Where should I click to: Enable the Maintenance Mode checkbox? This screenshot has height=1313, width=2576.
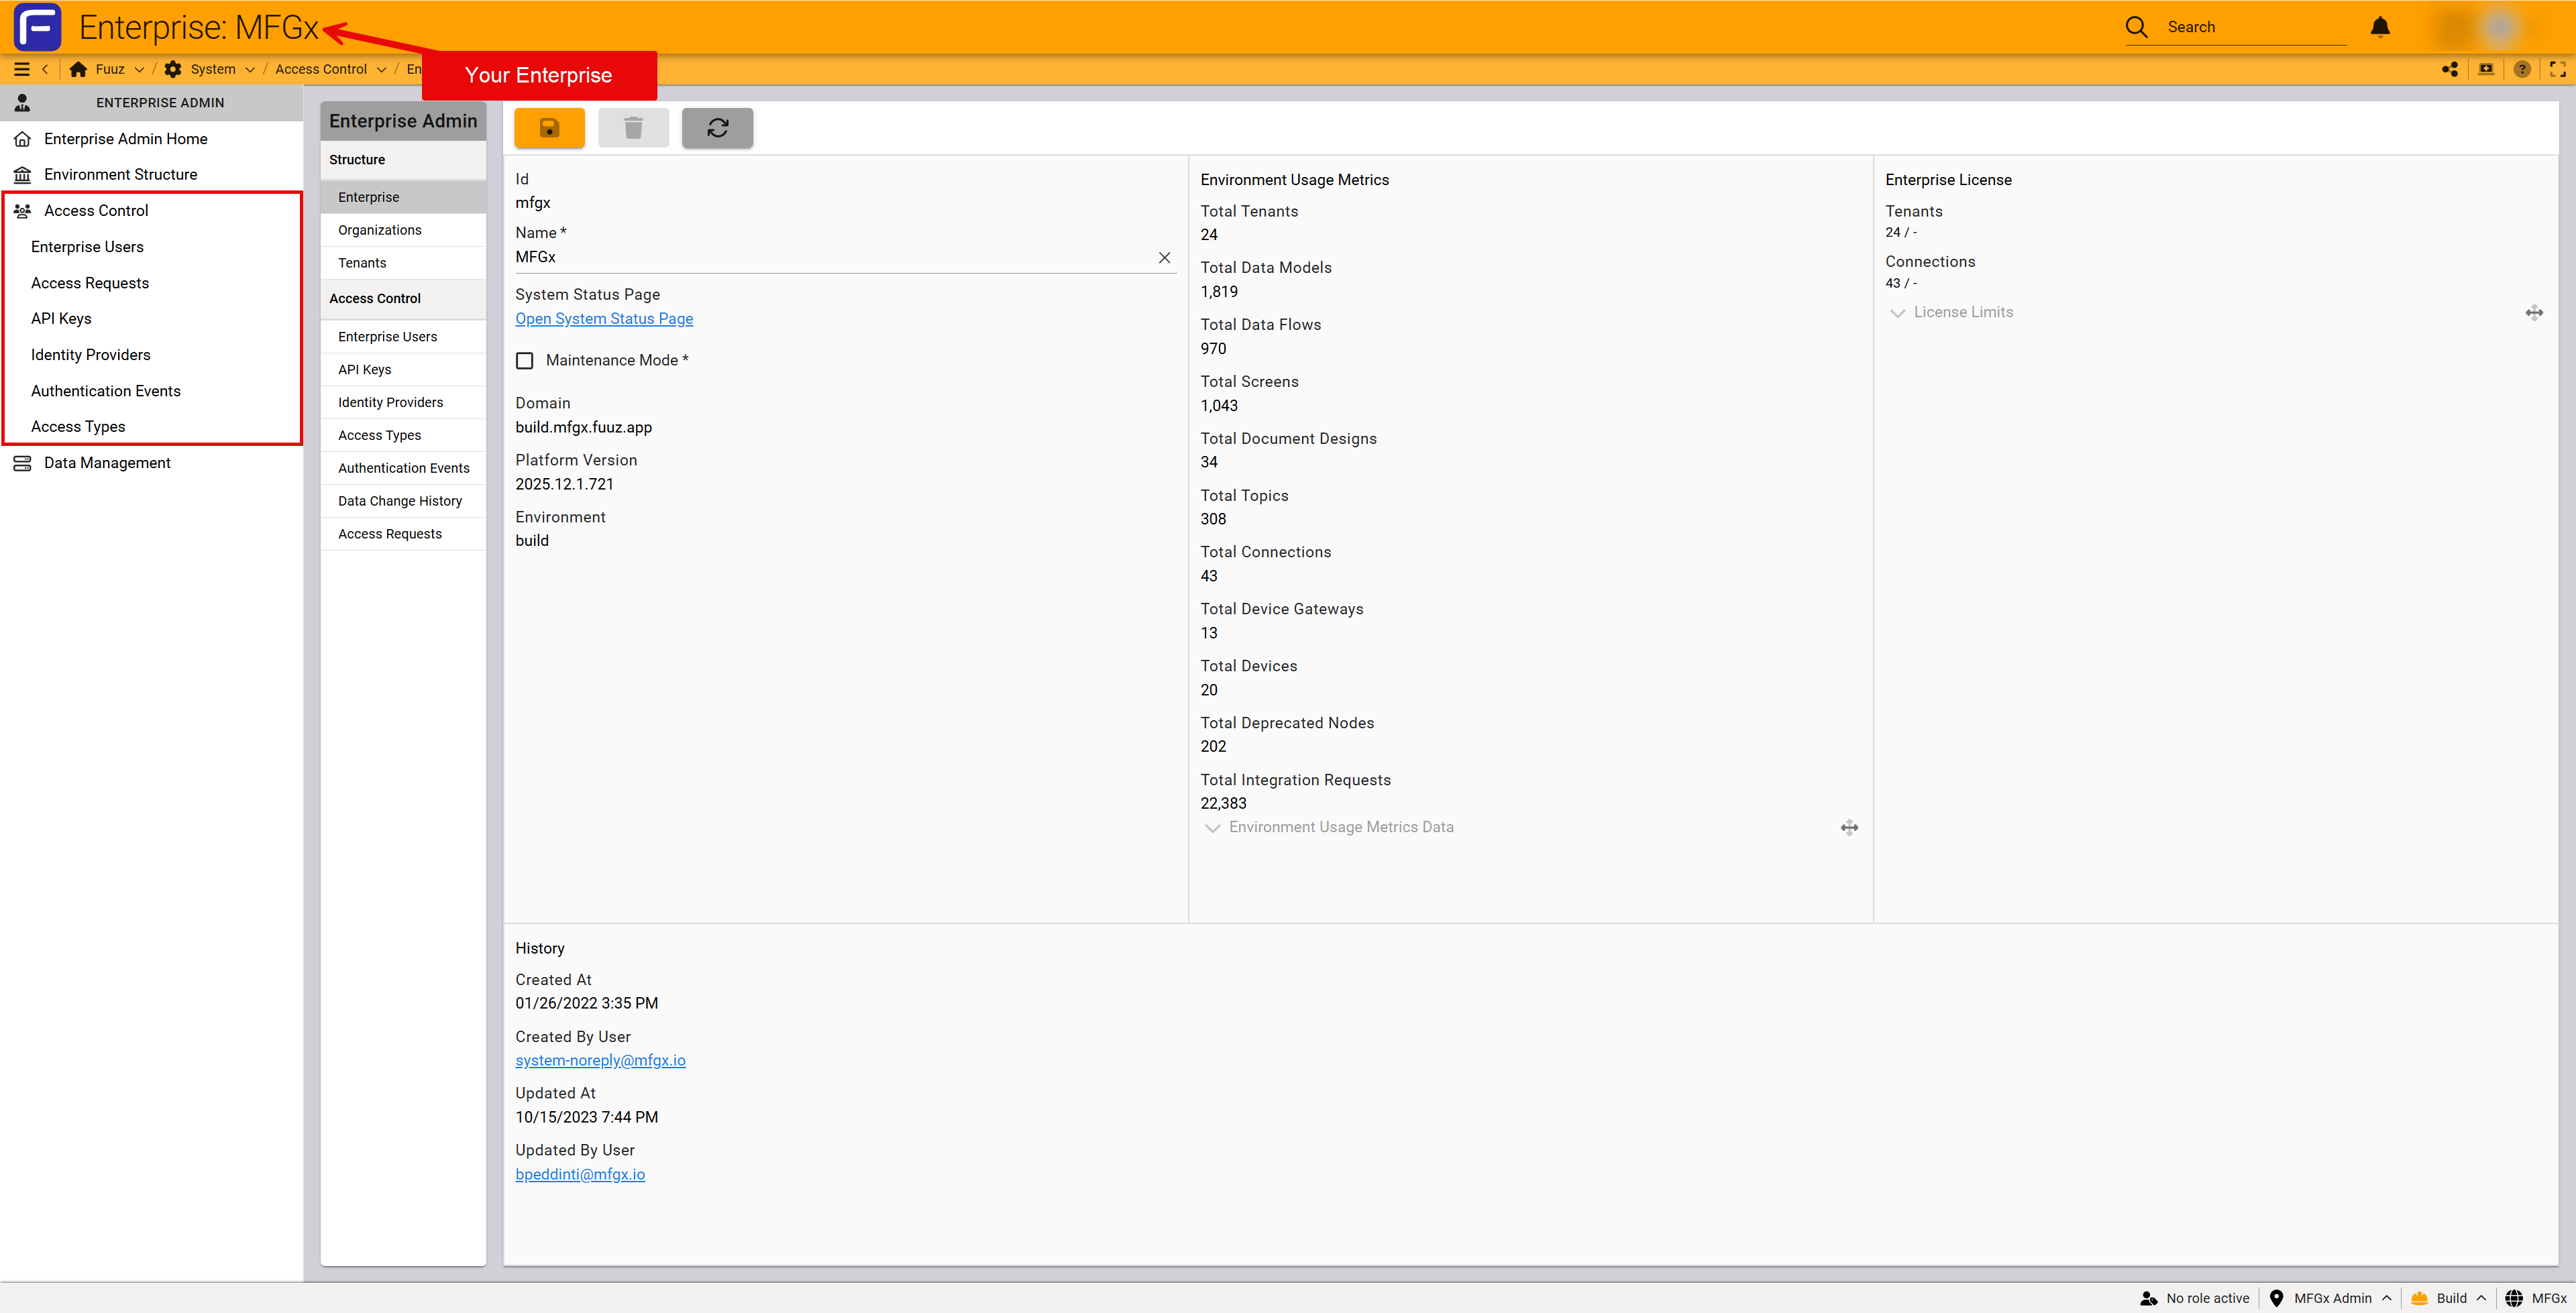[525, 360]
